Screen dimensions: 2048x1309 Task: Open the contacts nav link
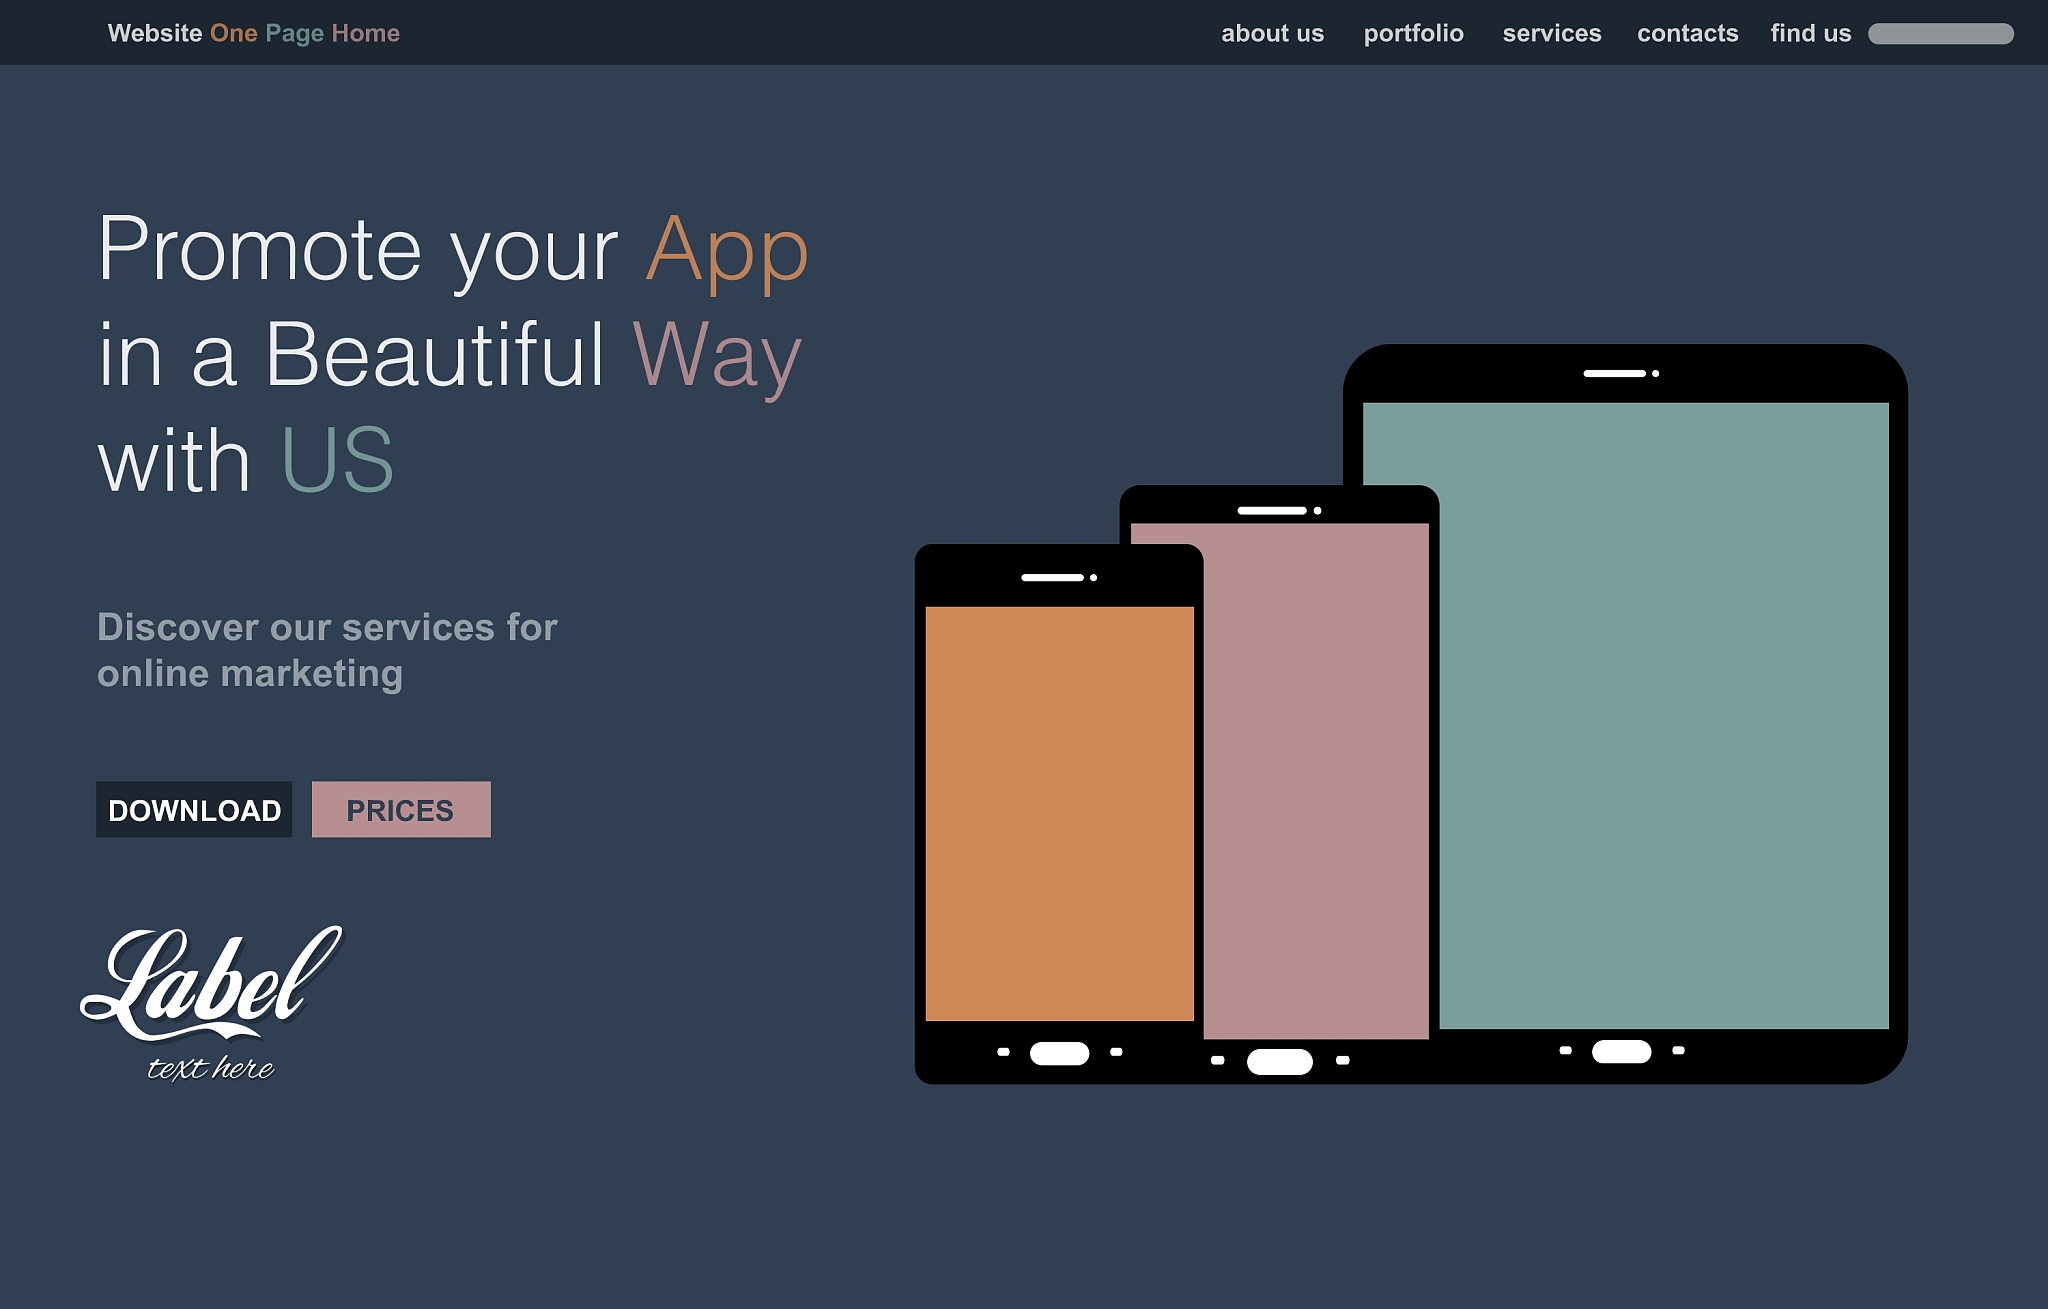pyautogui.click(x=1687, y=33)
